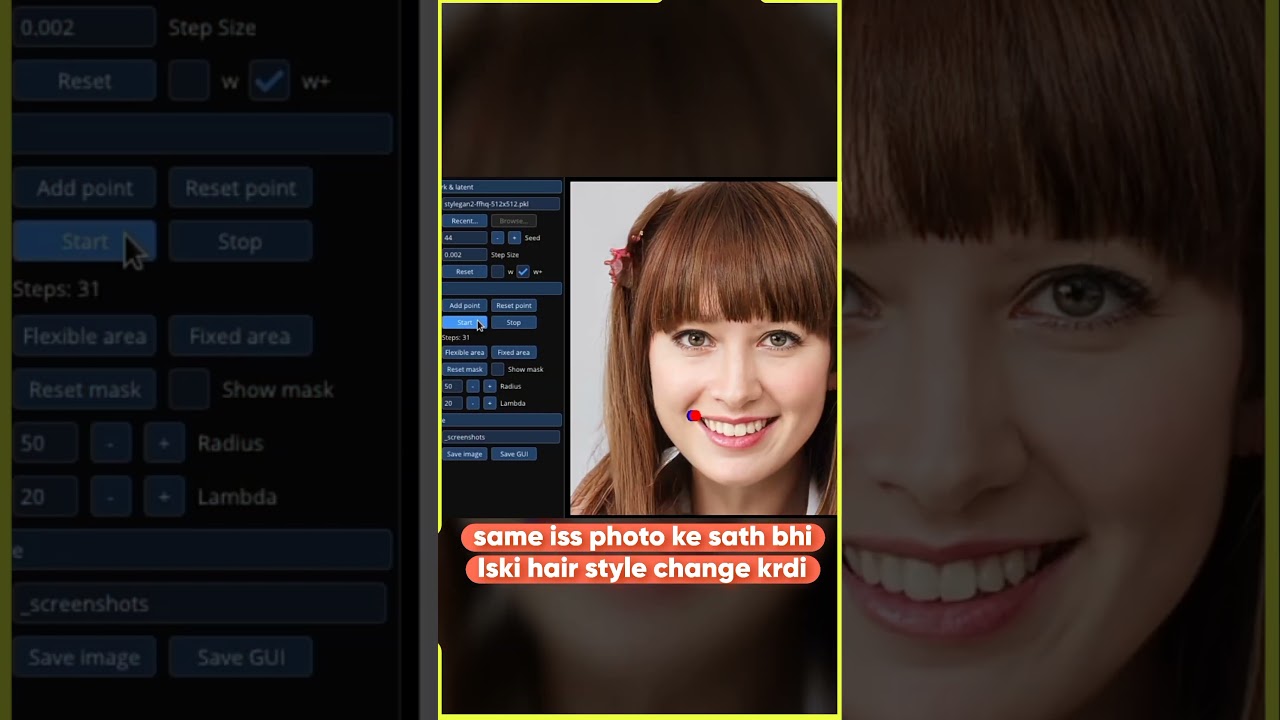Decrease the Seed value with minus button

pyautogui.click(x=497, y=238)
